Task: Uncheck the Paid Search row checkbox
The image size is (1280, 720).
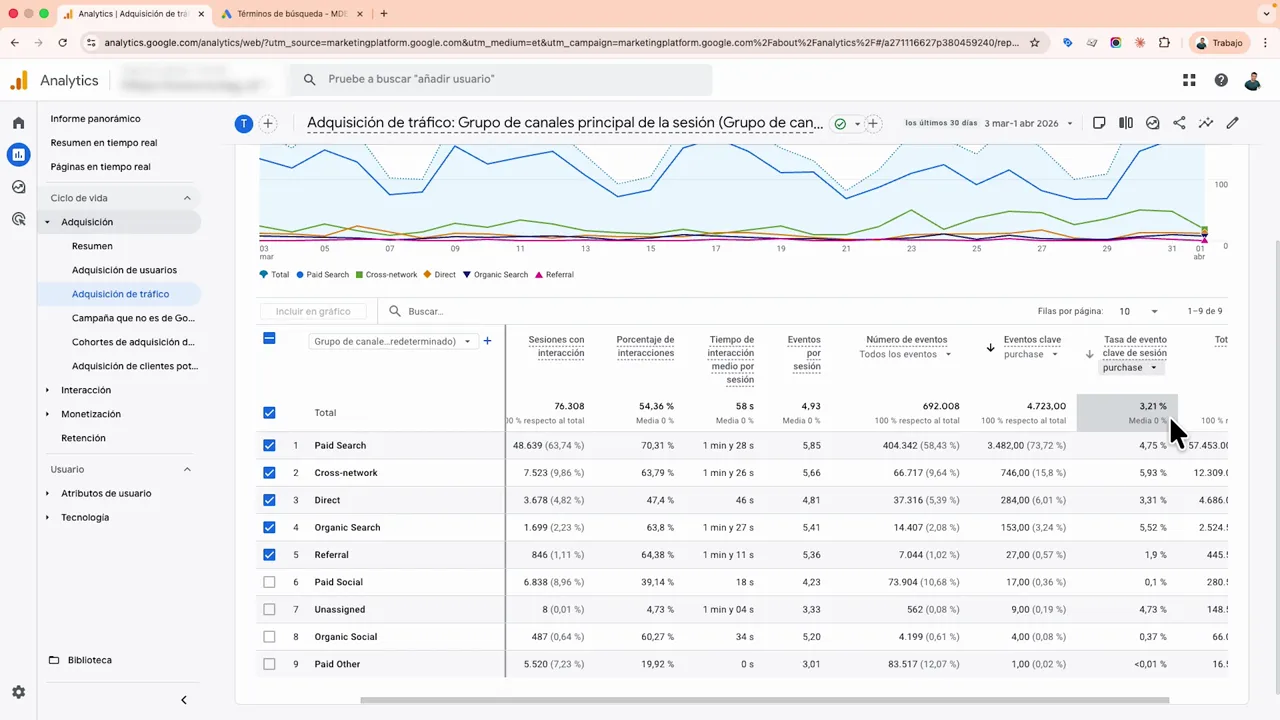Action: pyautogui.click(x=269, y=445)
